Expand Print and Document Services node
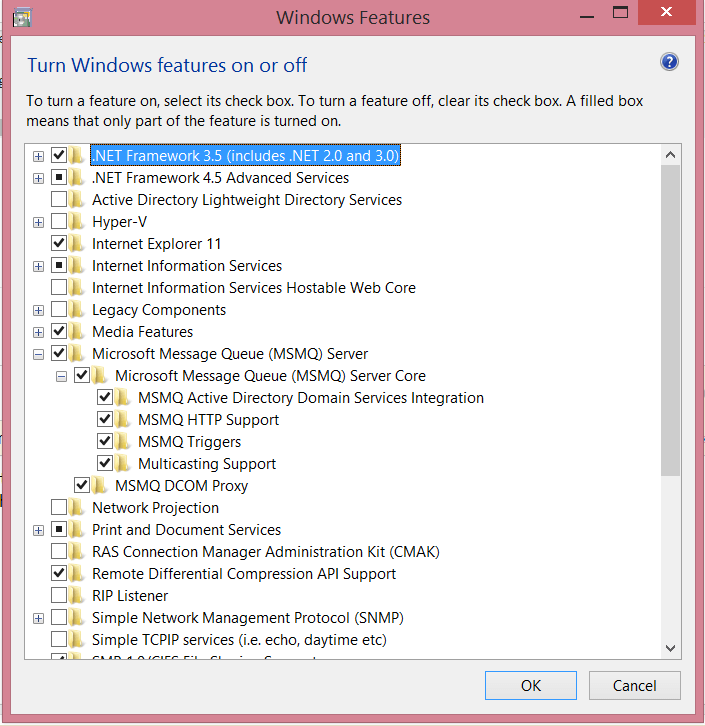The width and height of the screenshot is (705, 726). tap(38, 531)
